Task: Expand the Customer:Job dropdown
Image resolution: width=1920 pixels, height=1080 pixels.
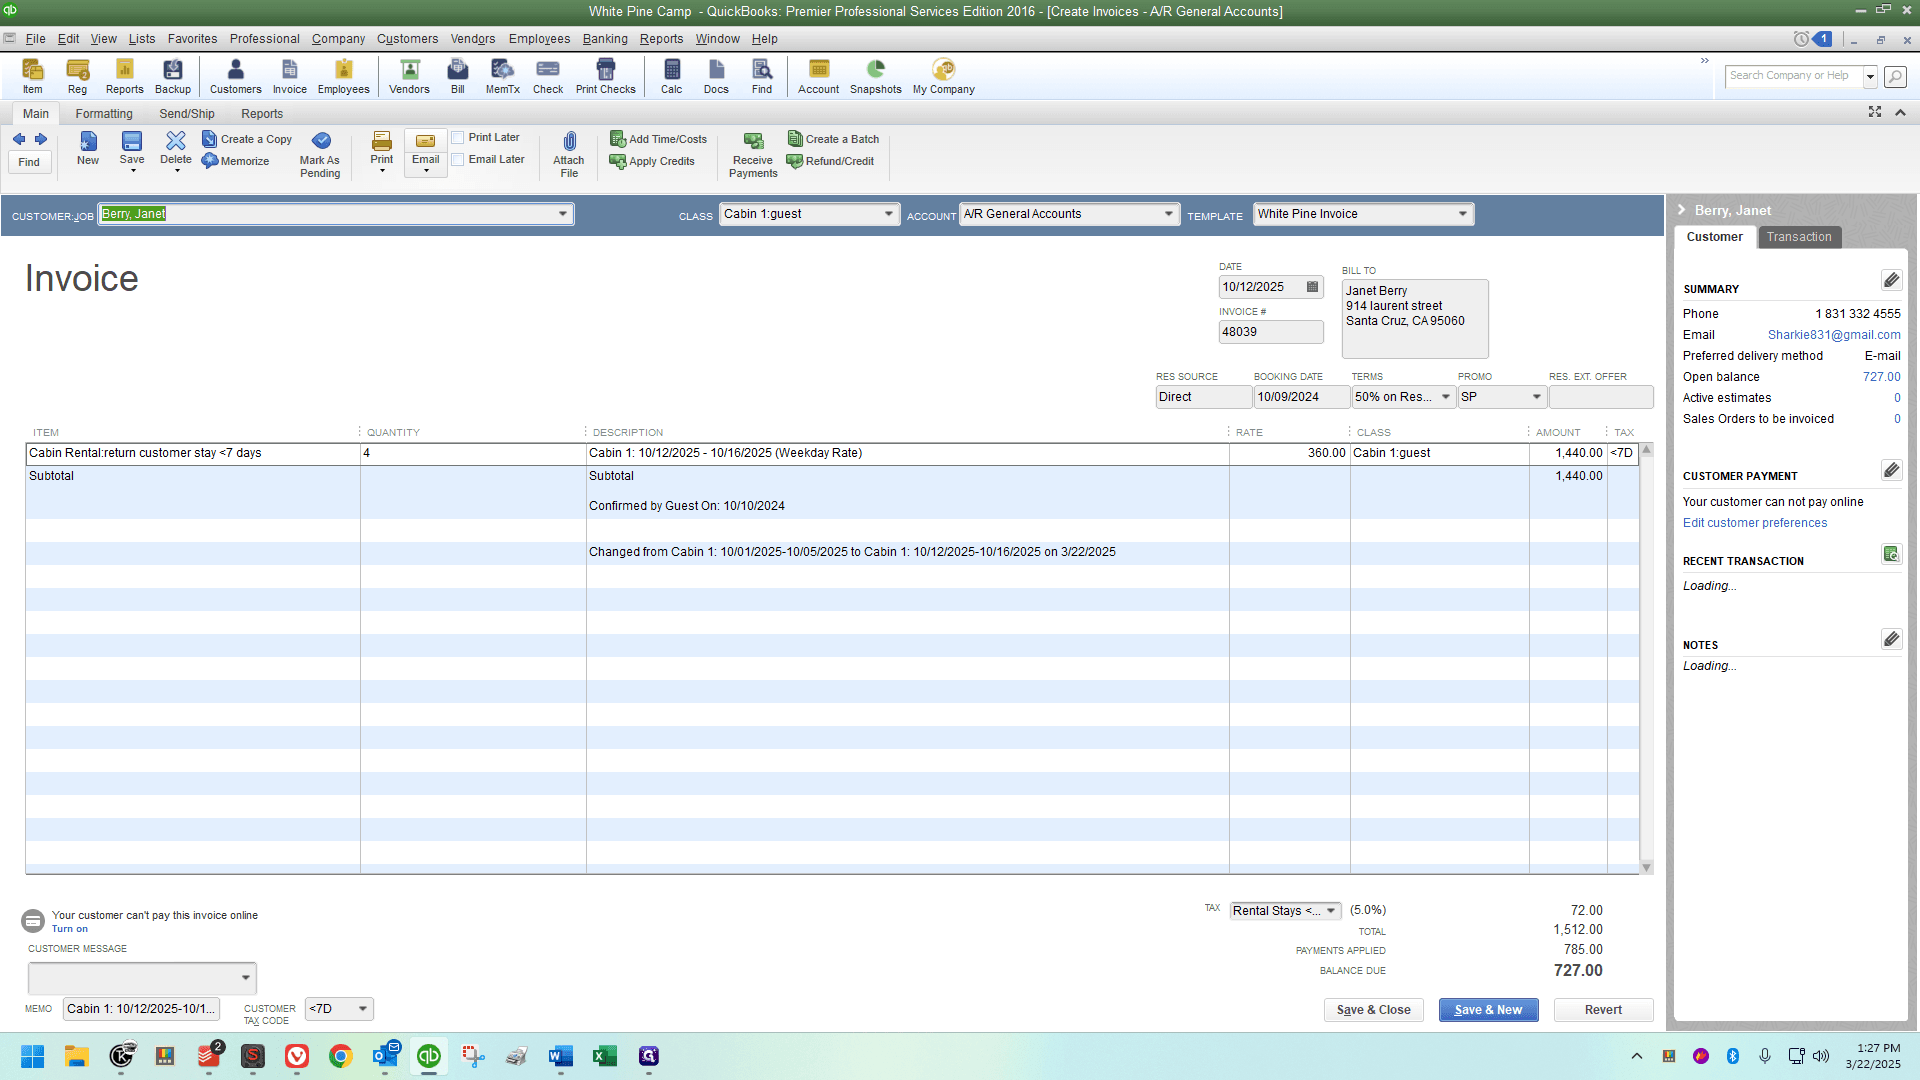Action: click(563, 214)
